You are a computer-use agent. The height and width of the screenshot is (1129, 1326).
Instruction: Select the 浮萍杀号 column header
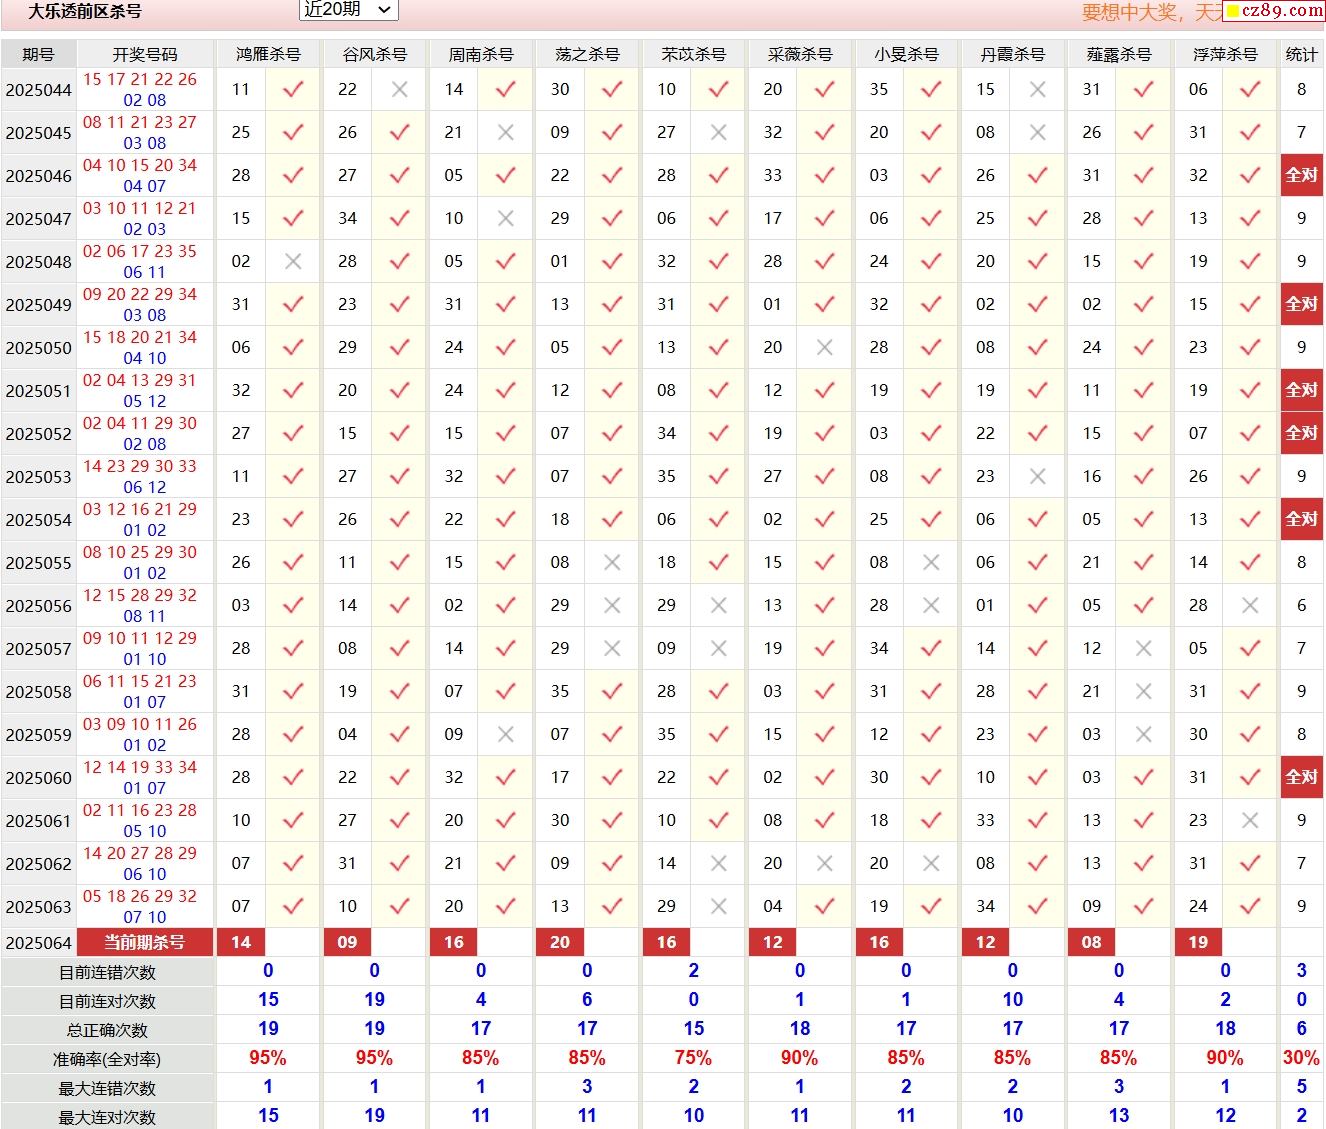[x=1225, y=54]
